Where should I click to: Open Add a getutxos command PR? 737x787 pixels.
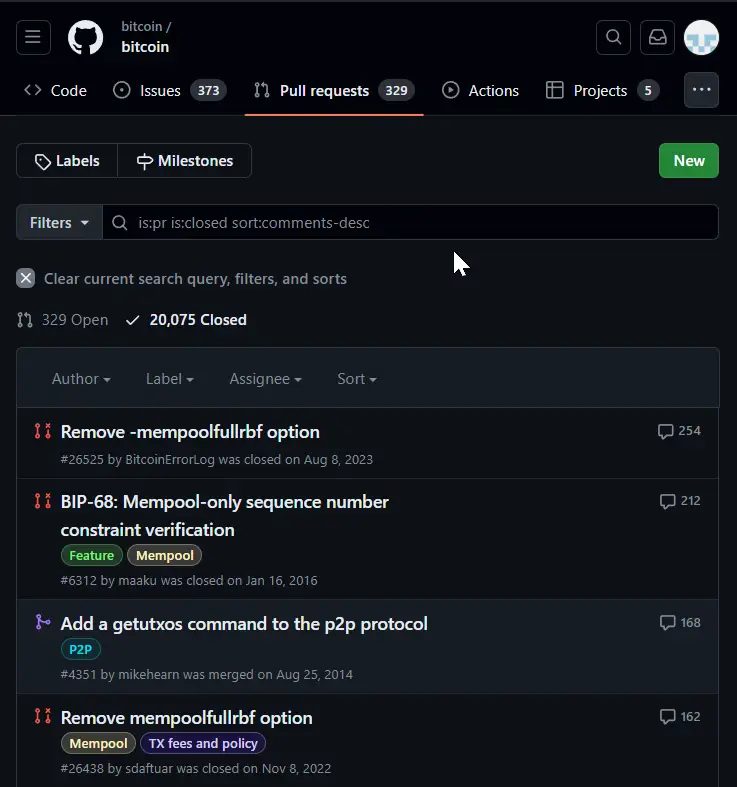pyautogui.click(x=244, y=624)
